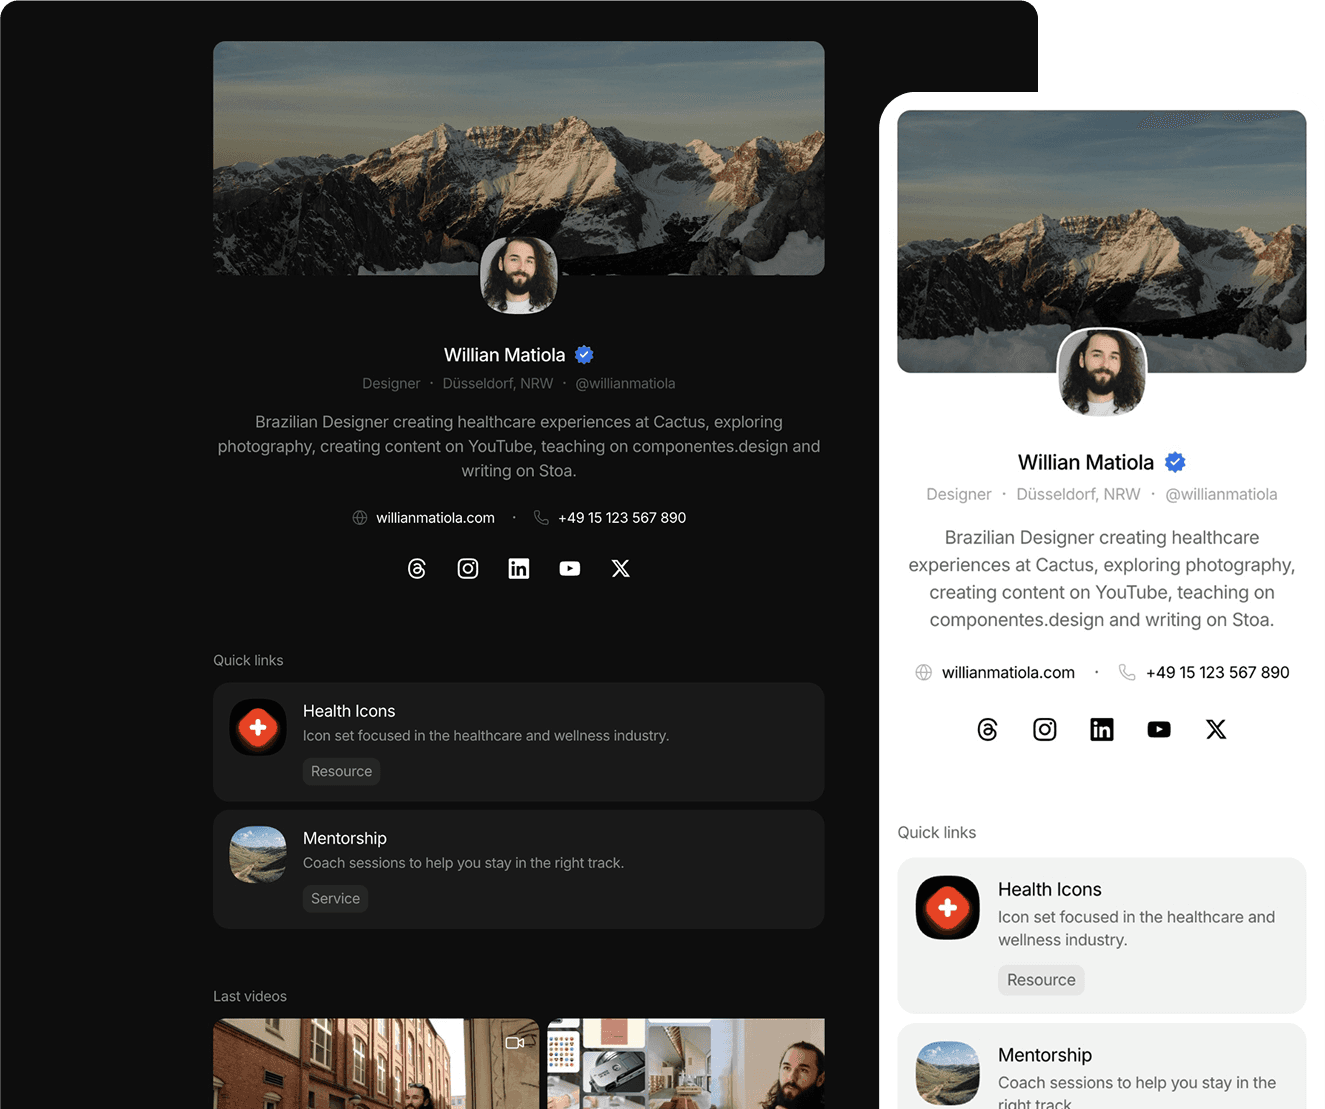This screenshot has height=1109, width=1325.
Task: Click Health Icons logo in light mobile view
Action: [x=948, y=908]
